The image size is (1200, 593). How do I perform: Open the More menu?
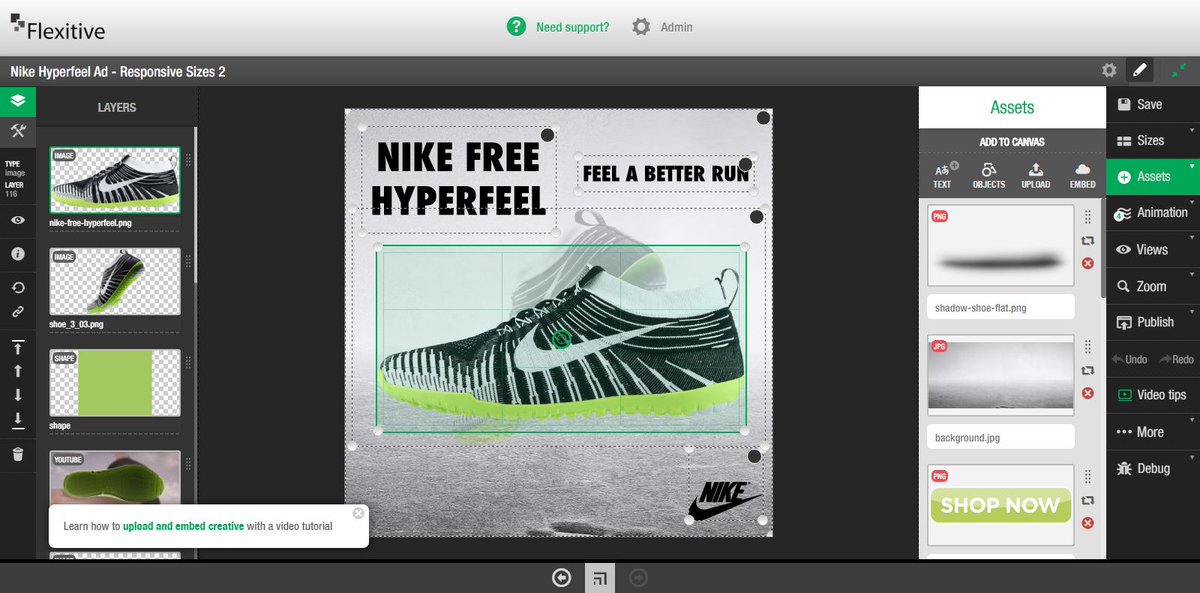point(1152,432)
